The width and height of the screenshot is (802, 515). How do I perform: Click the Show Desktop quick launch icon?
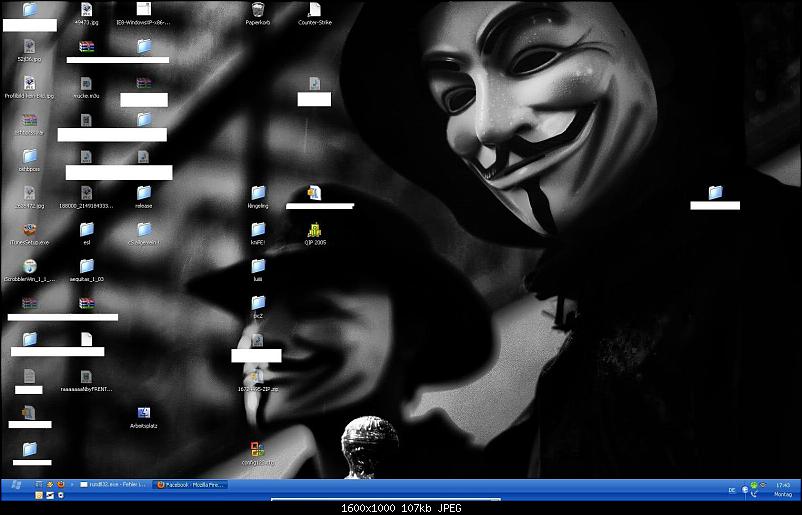39,484
